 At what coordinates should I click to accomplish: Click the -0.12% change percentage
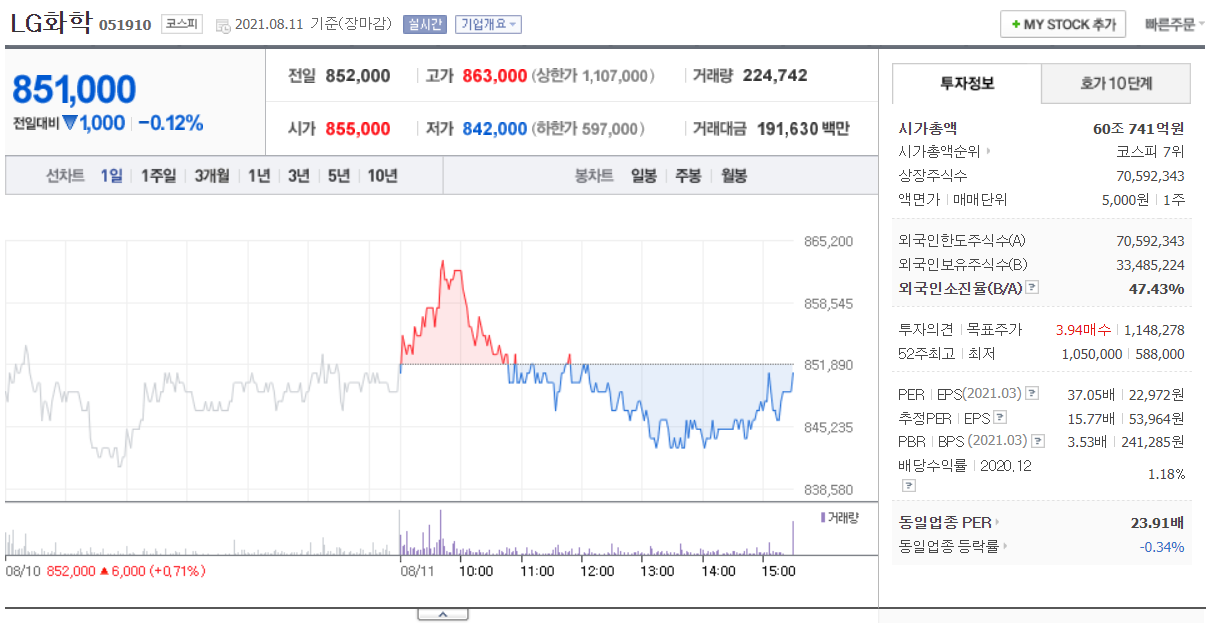170,123
